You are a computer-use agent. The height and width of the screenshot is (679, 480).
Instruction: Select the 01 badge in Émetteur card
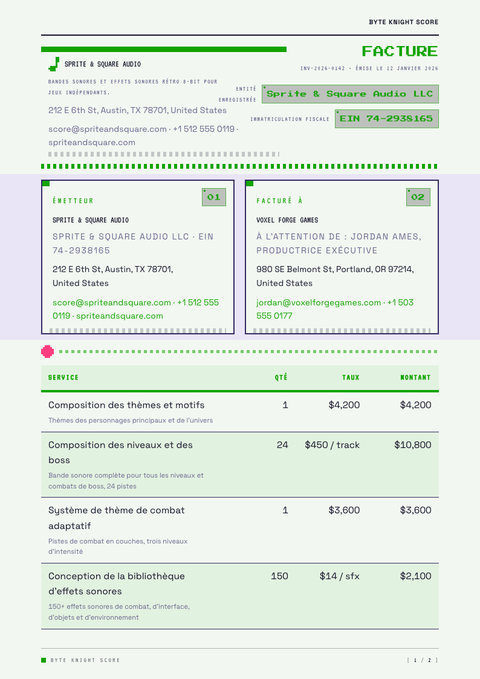tap(214, 197)
